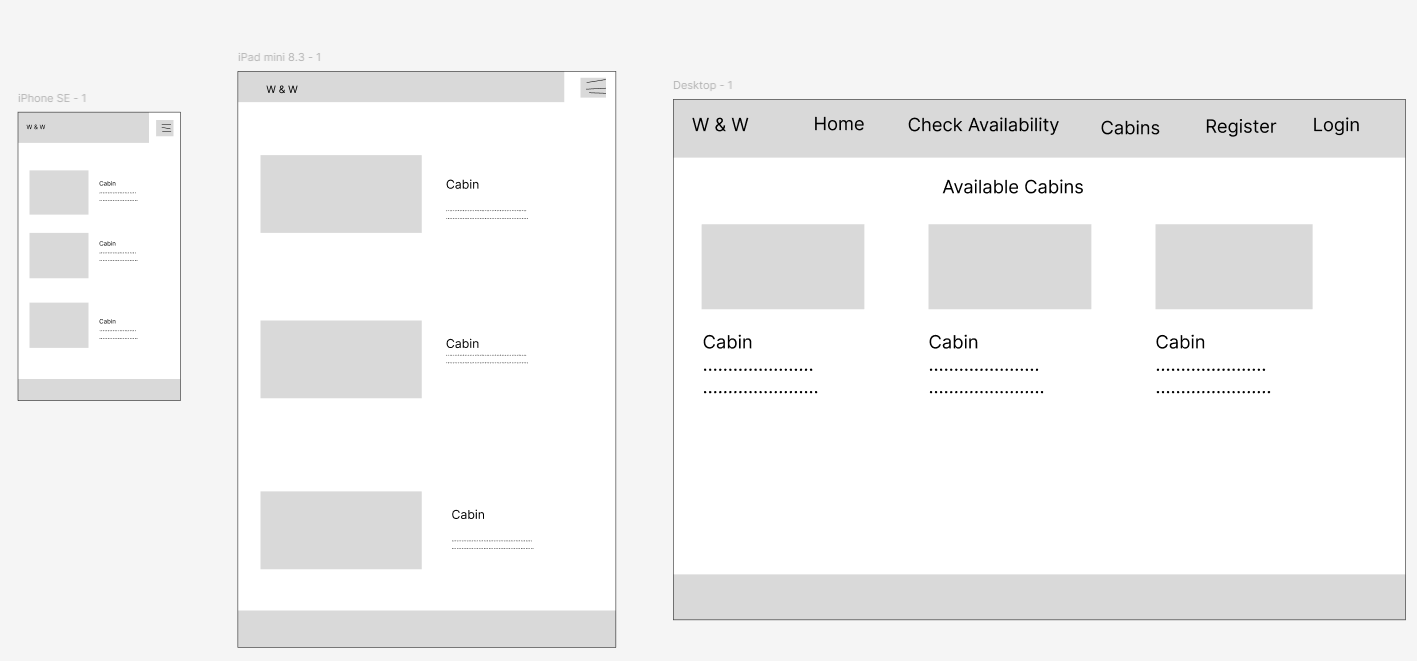Select the middle cabin image placeholder in iPad frame

point(341,359)
